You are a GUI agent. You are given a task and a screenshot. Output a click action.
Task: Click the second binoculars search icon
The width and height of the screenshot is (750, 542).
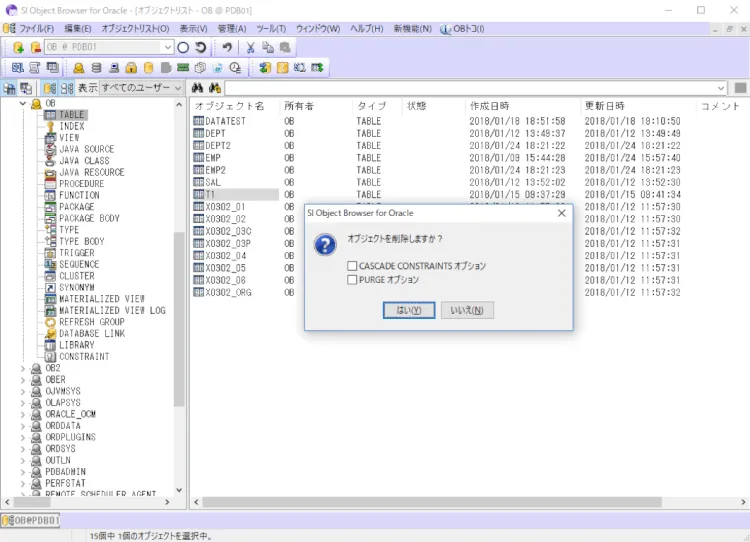tap(215, 88)
